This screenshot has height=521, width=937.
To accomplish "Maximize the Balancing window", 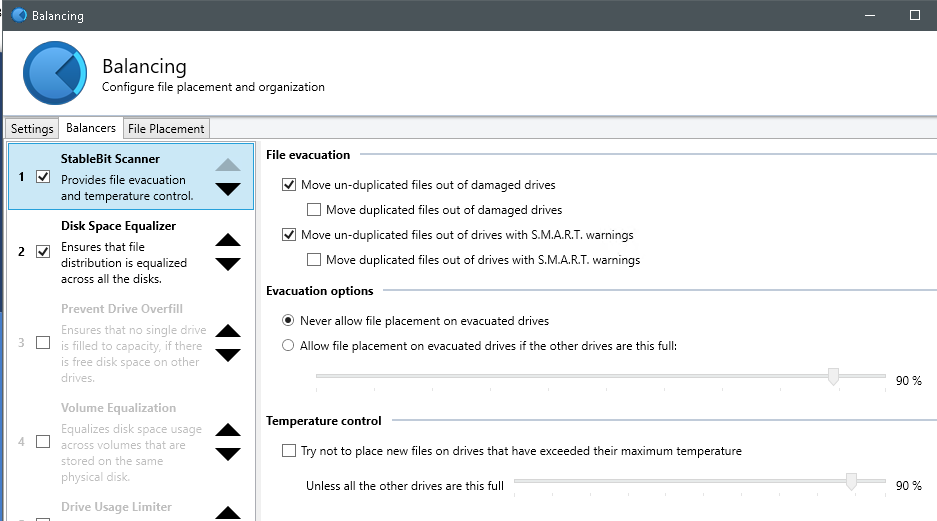I will 915,15.
